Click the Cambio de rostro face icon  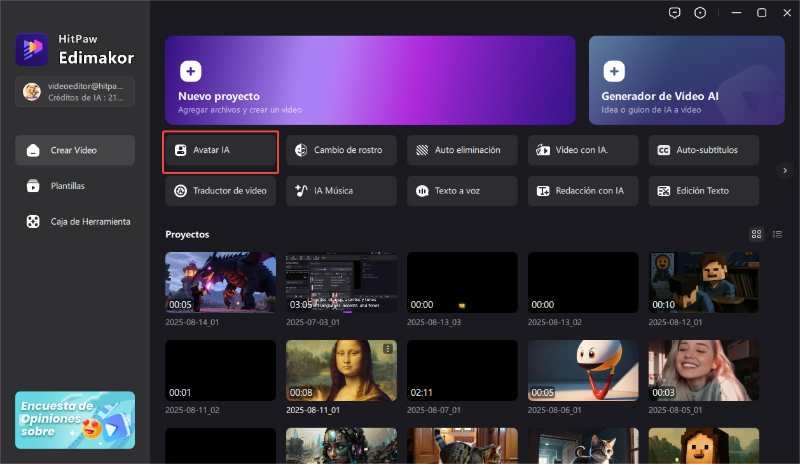pyautogui.click(x=301, y=150)
